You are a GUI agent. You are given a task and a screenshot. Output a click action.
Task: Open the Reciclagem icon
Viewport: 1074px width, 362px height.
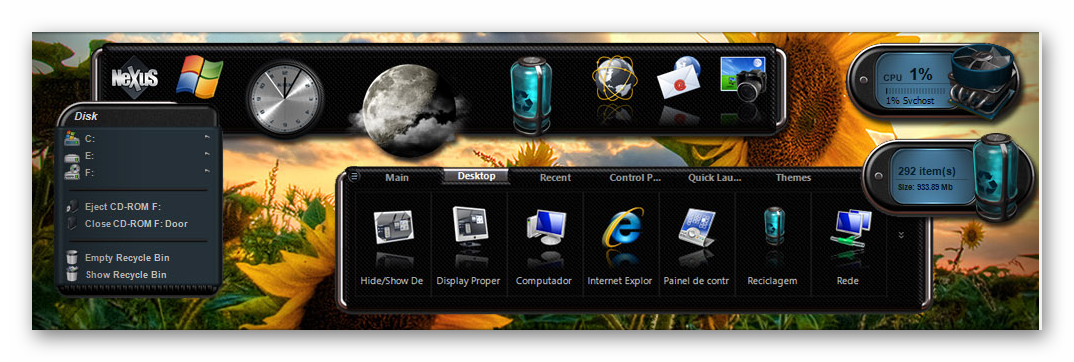tap(774, 227)
